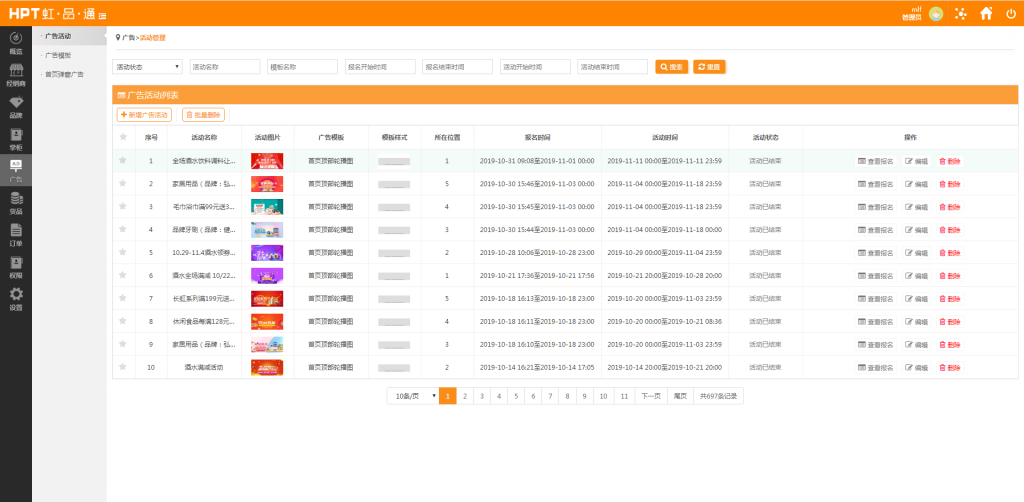Click the 活动名称 filter input field
This screenshot has height=502, width=1024.
click(x=225, y=67)
